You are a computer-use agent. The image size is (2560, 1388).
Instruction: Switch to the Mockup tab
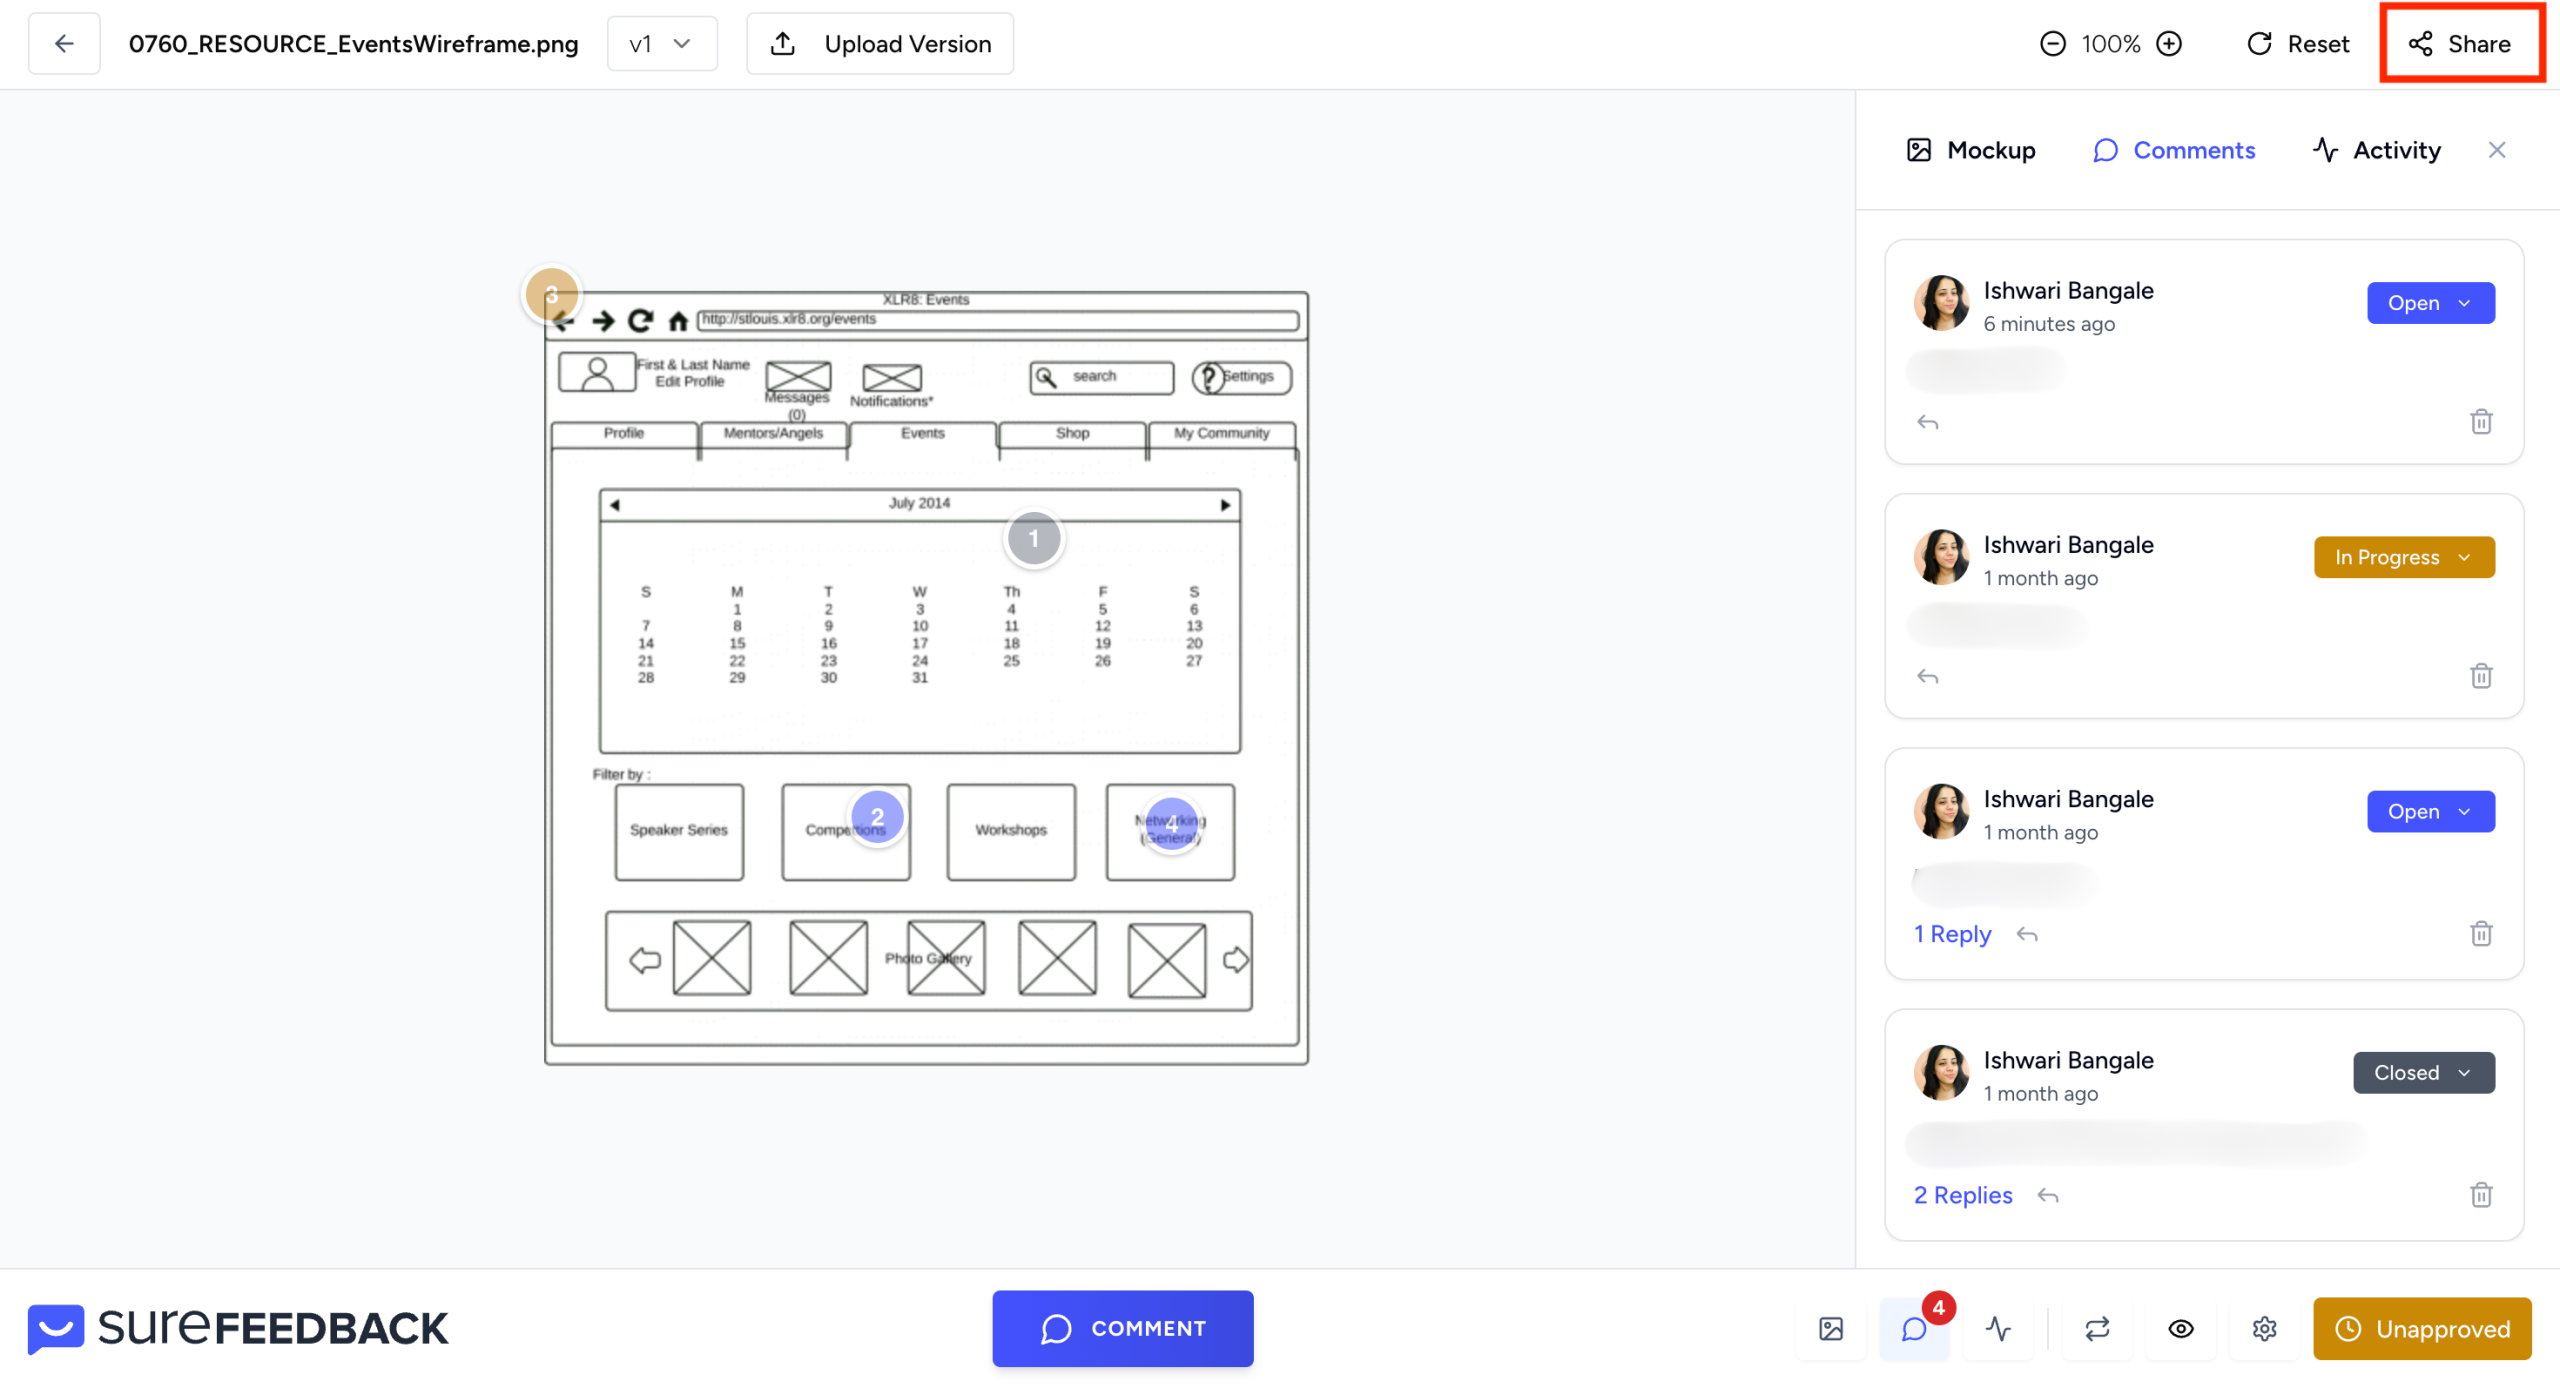(1970, 150)
